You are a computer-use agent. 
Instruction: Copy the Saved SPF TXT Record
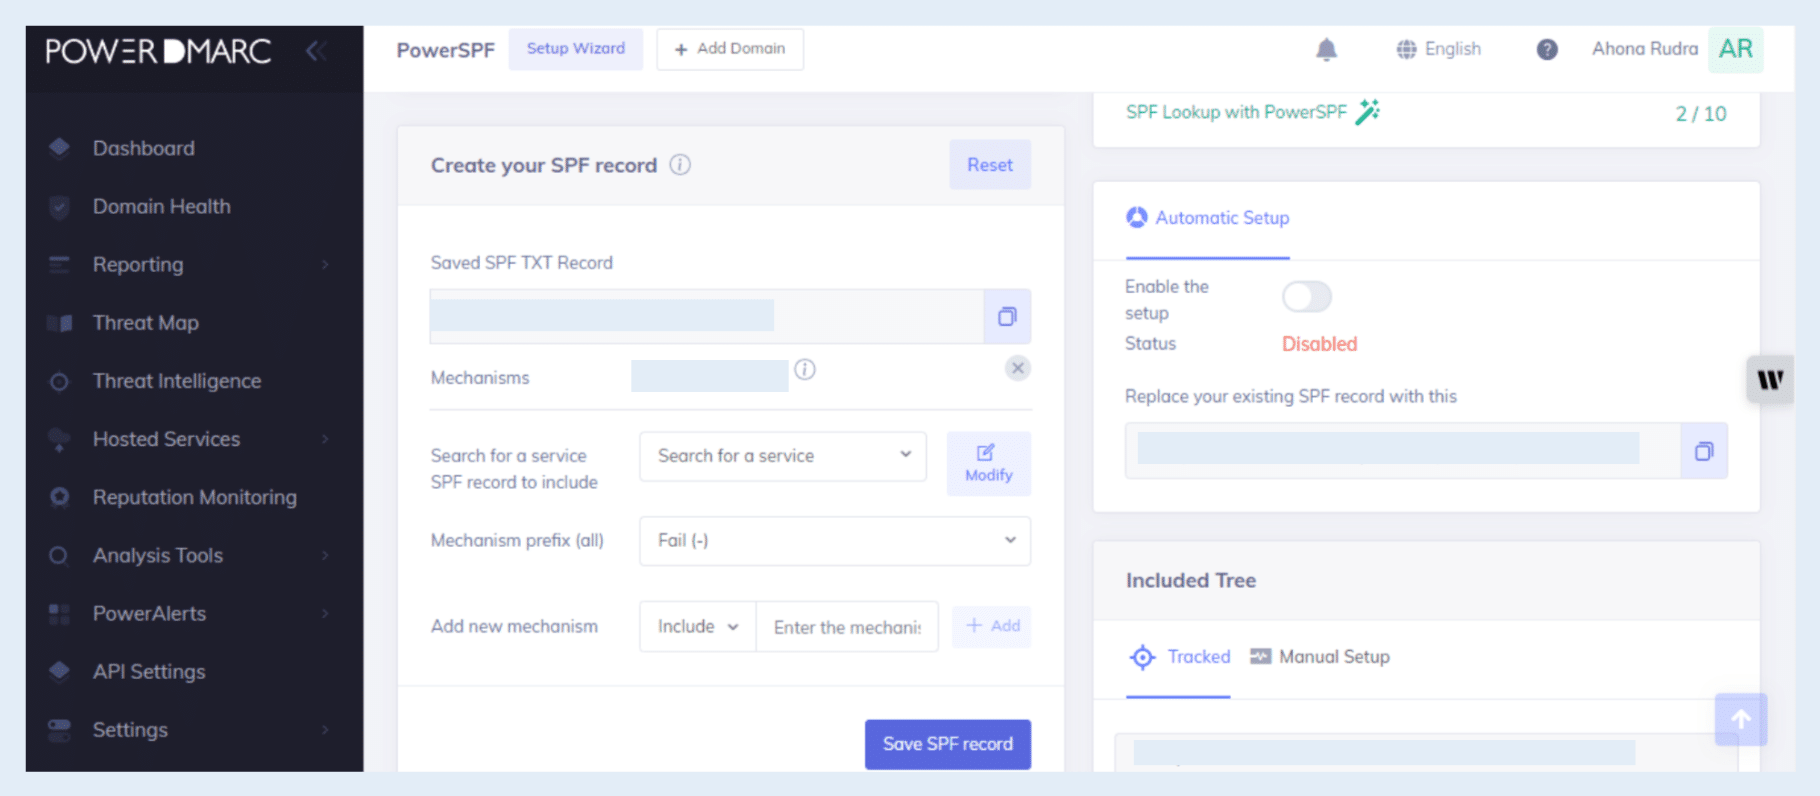pos(1007,317)
